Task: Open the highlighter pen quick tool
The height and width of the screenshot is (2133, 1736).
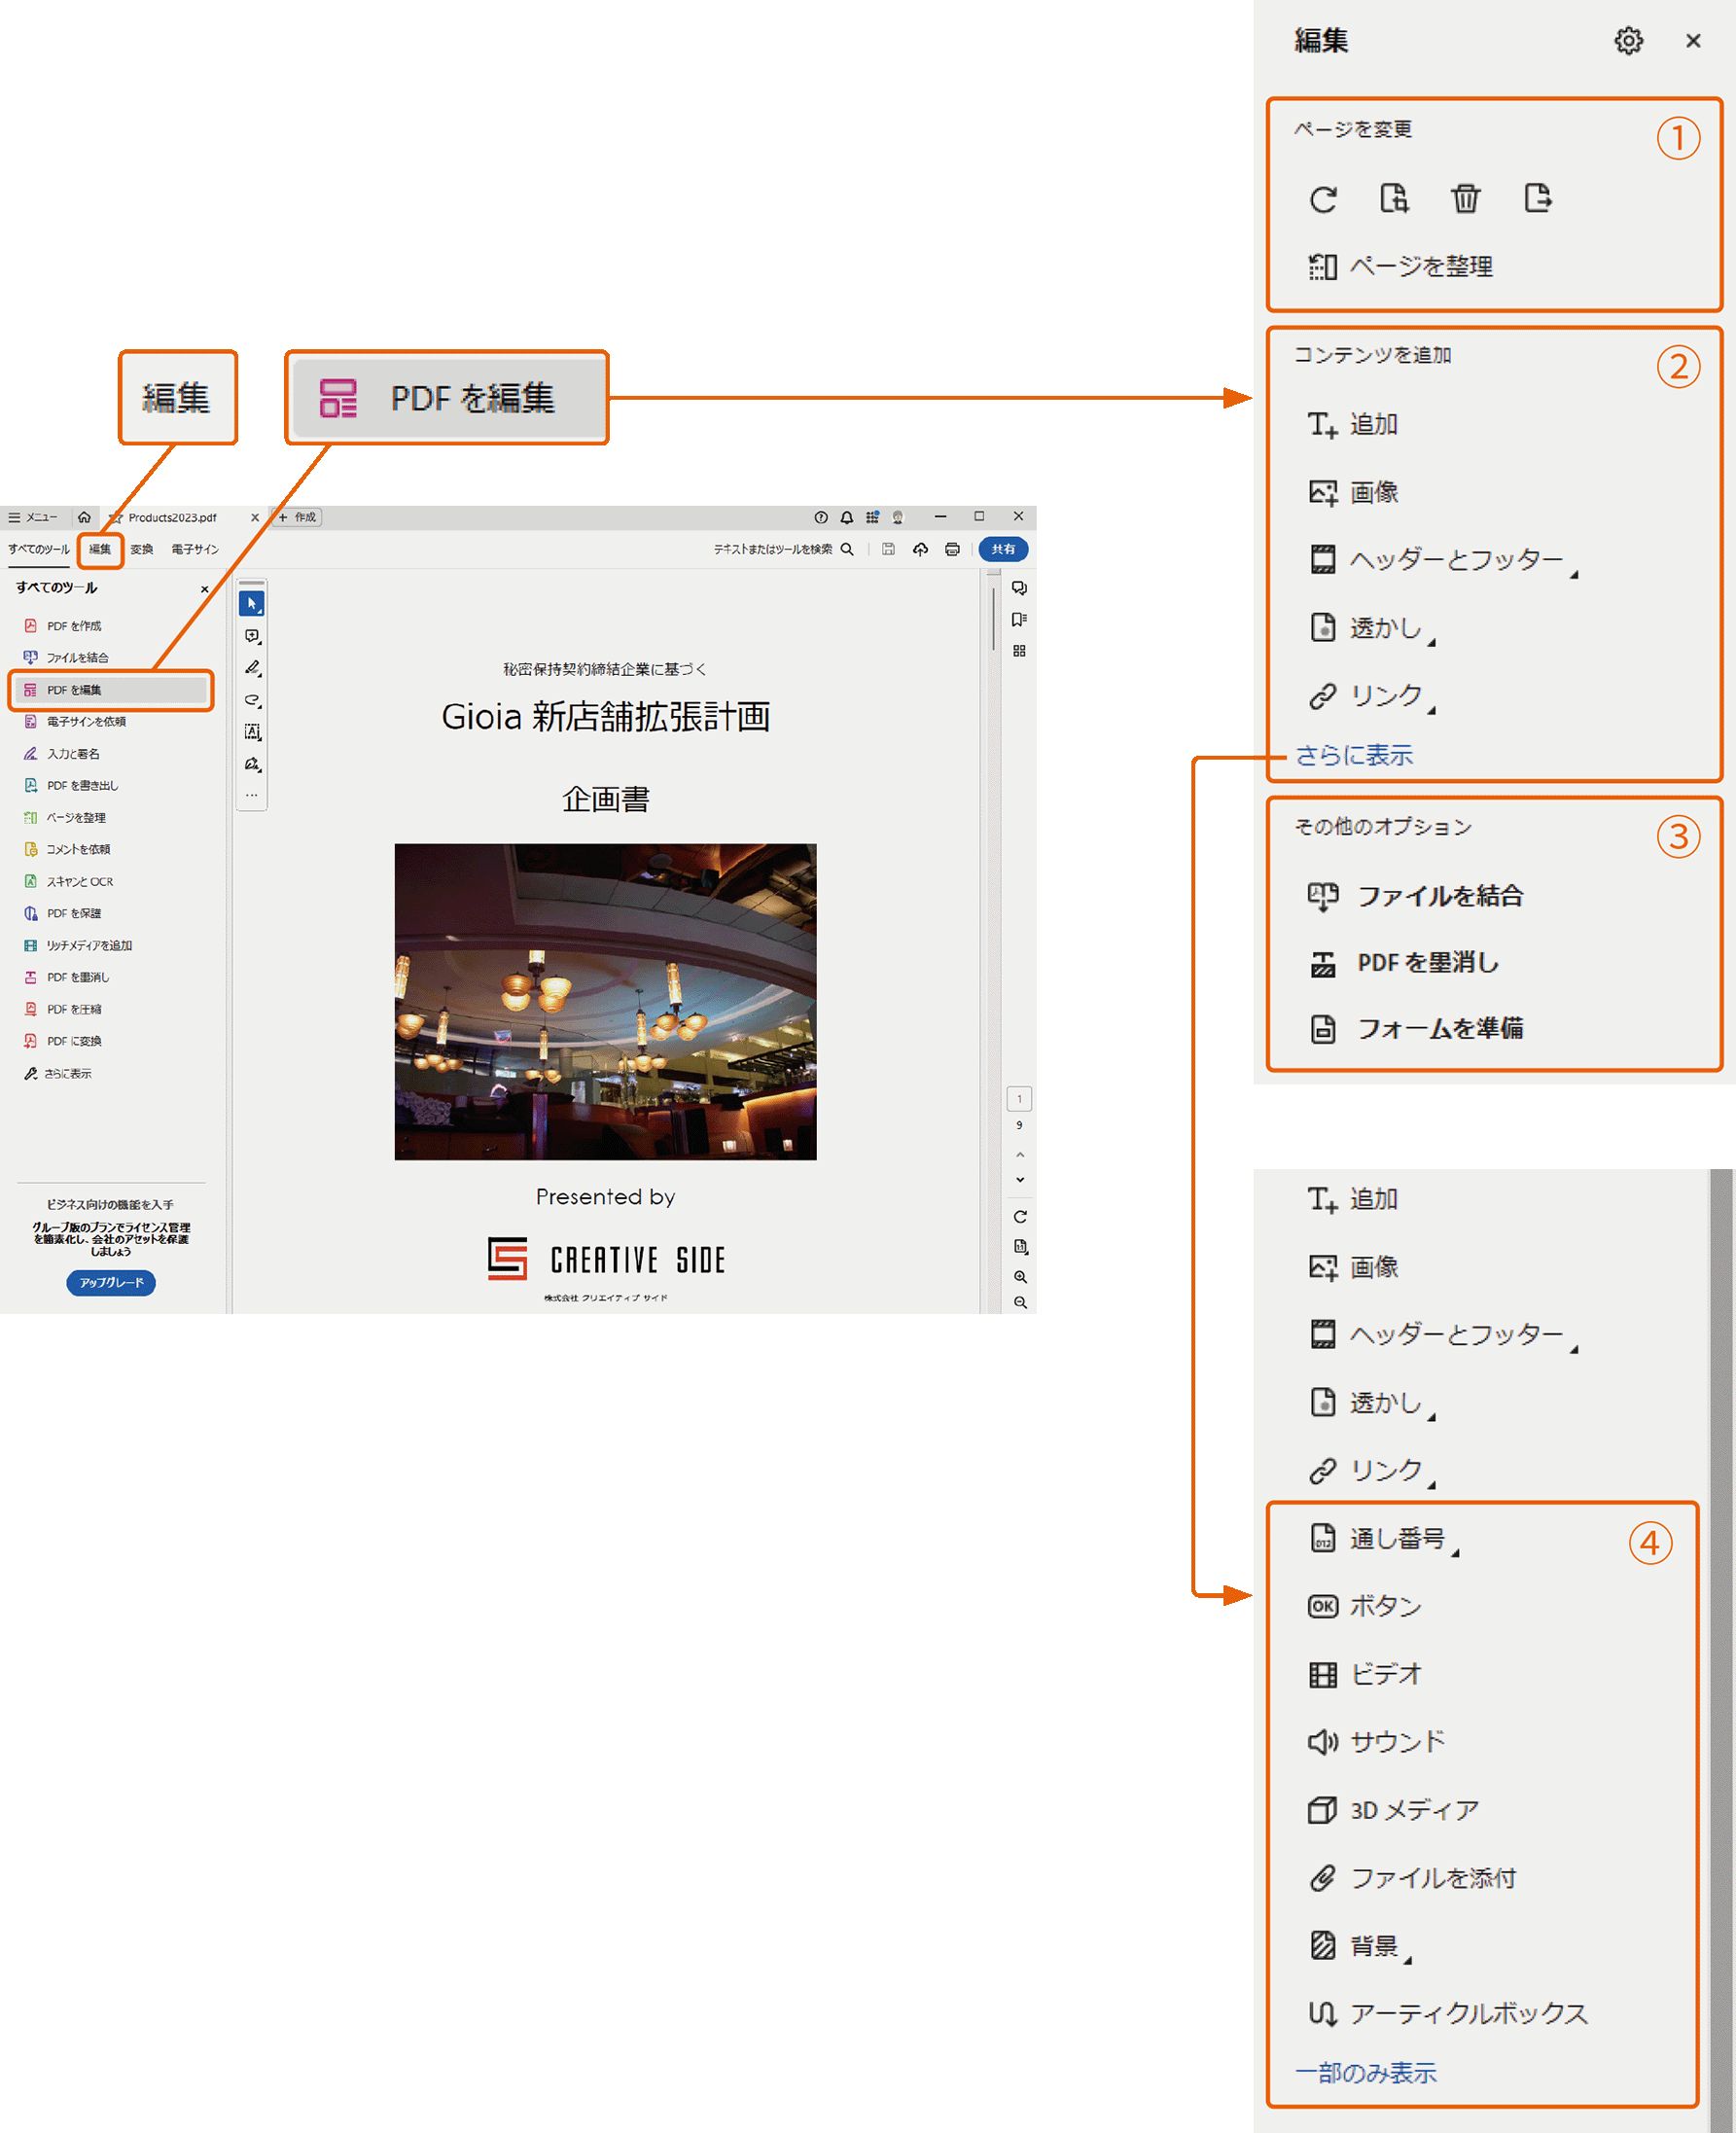Action: coord(253,668)
